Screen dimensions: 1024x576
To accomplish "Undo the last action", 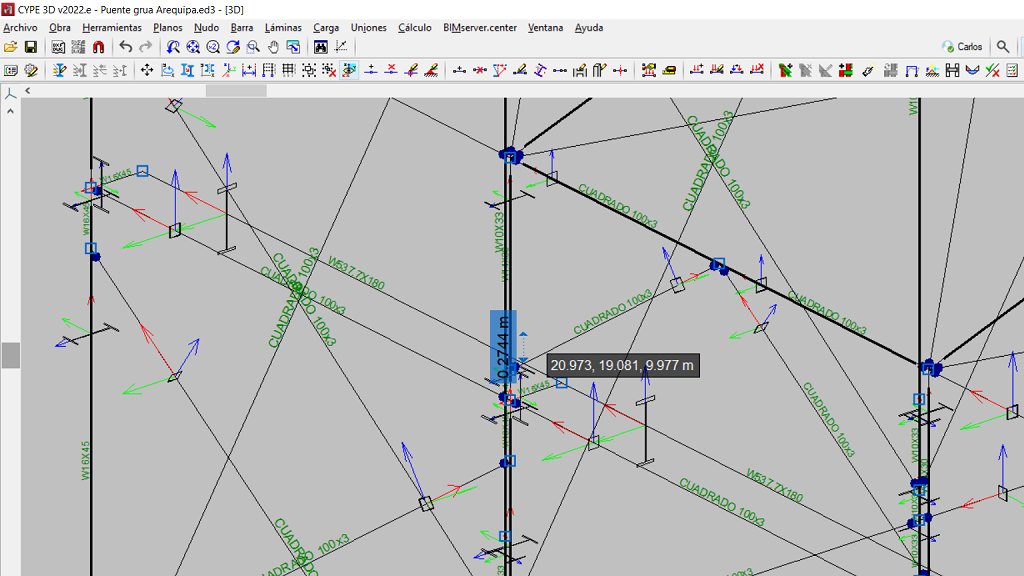I will click(125, 47).
